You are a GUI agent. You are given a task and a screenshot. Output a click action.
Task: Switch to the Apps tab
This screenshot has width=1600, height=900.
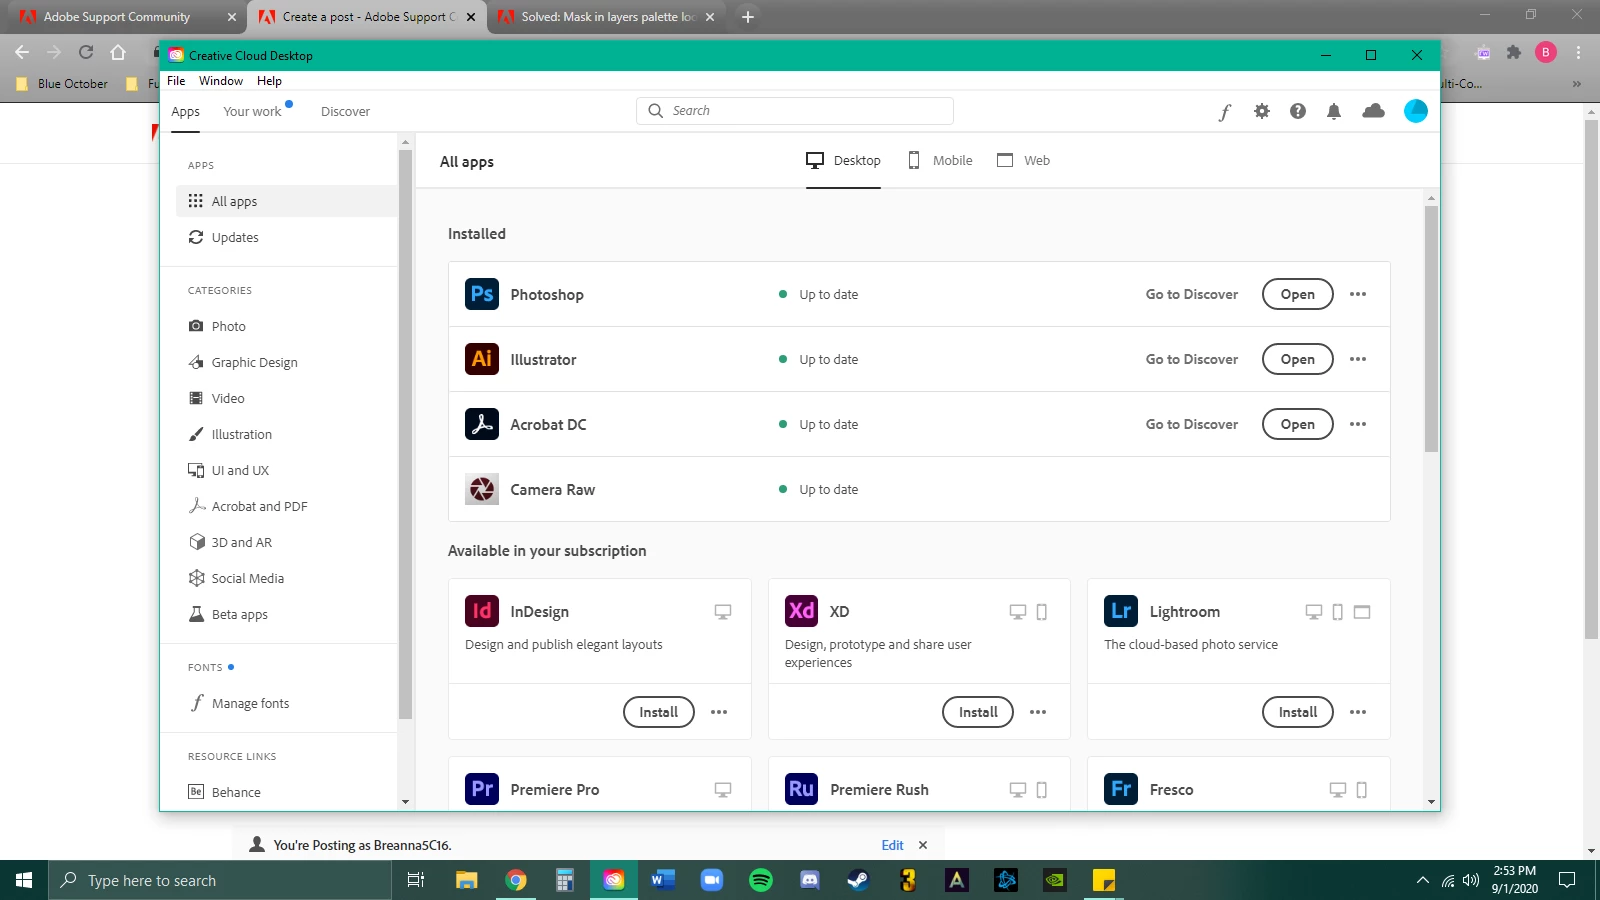(185, 112)
